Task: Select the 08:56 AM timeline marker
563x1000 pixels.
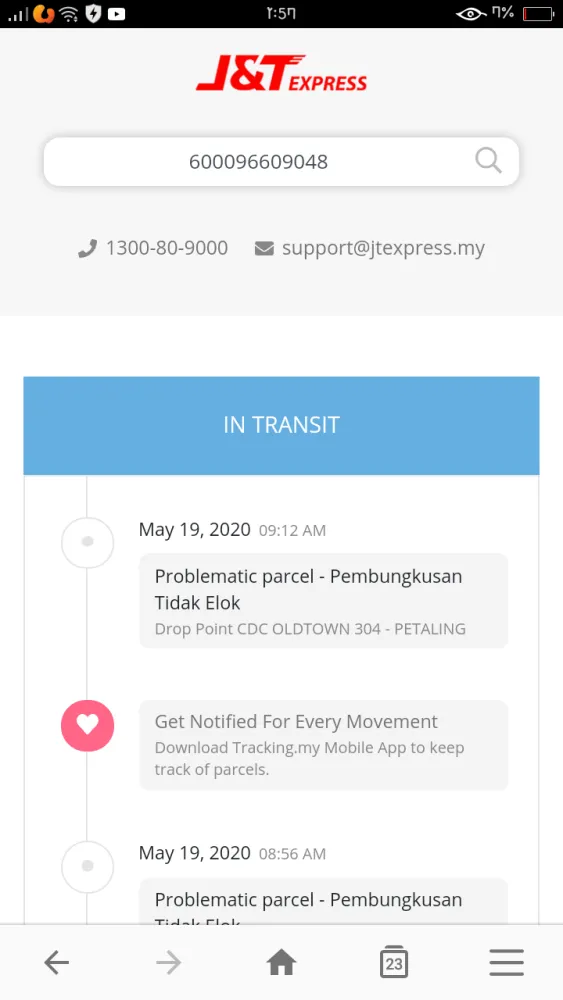Action: click(x=87, y=866)
